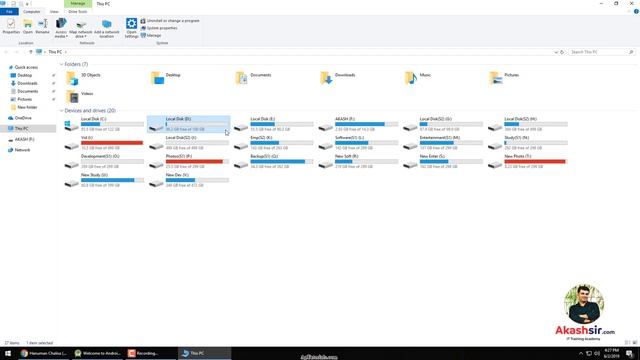Switch to the View ribbon tab
This screenshot has height=360, width=640.
pyautogui.click(x=54, y=11)
